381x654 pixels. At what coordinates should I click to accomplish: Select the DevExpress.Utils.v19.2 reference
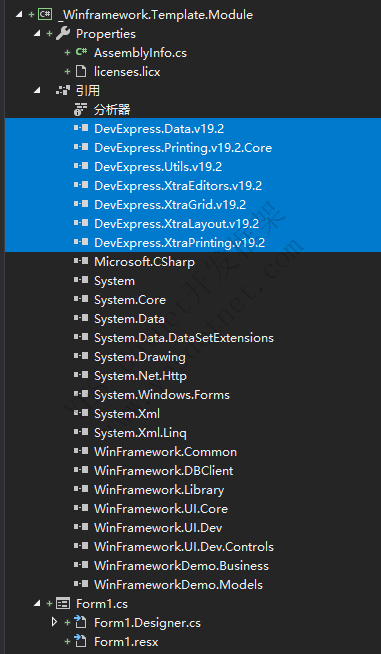click(x=158, y=166)
